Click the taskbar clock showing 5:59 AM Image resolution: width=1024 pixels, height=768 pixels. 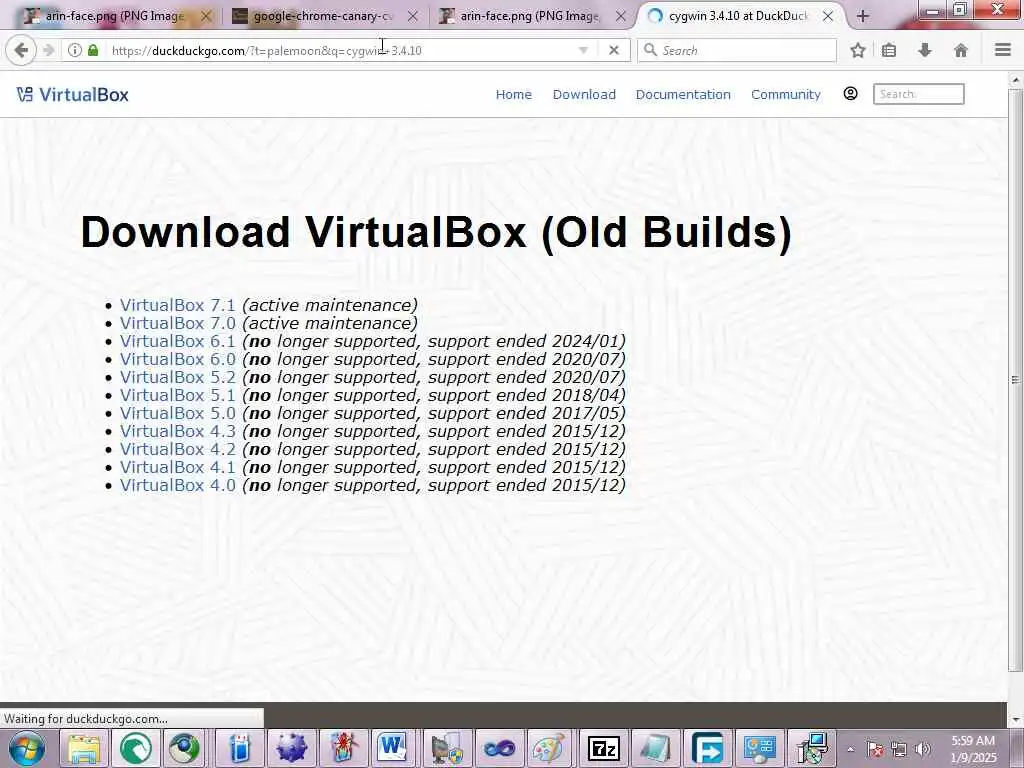pyautogui.click(x=973, y=749)
